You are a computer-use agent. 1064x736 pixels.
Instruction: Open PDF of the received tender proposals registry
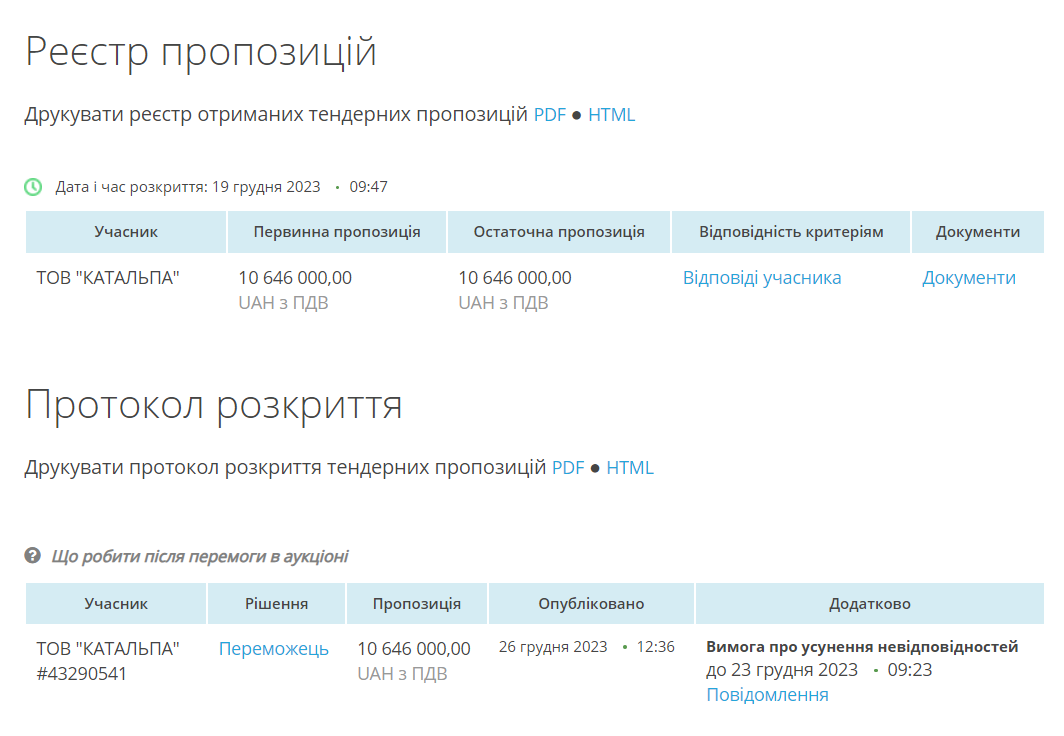549,115
